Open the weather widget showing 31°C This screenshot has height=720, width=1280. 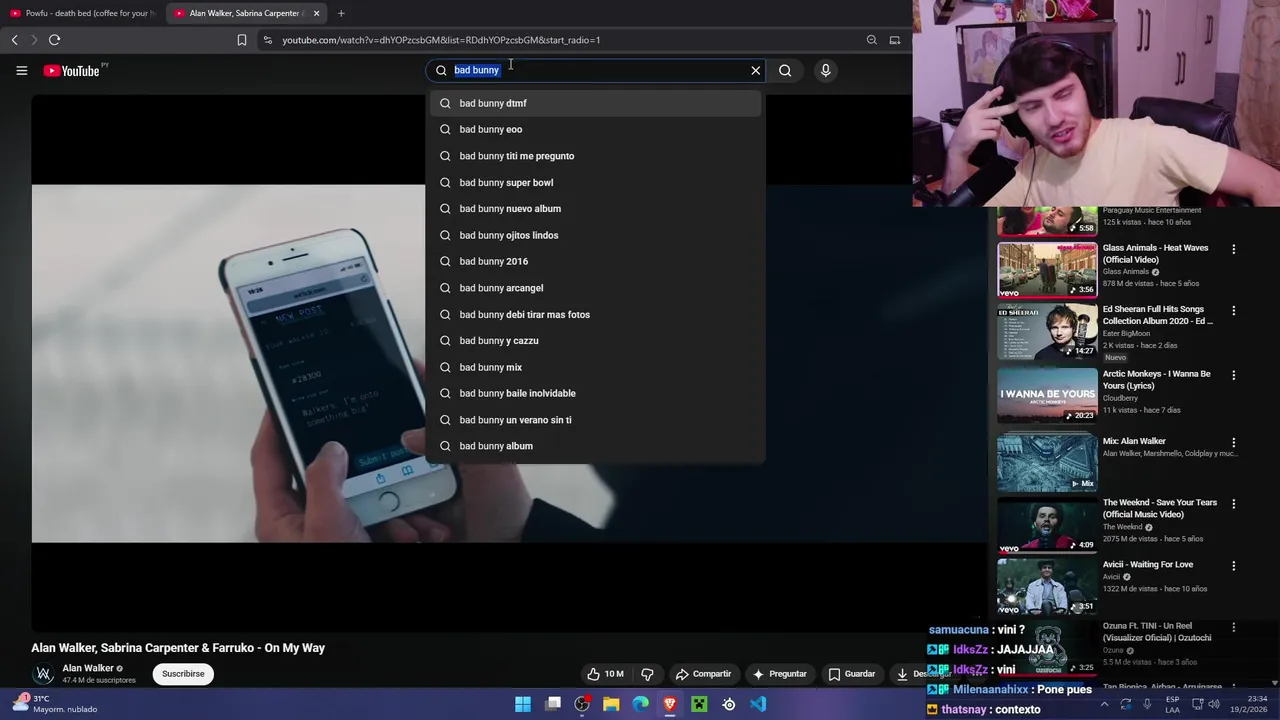click(55, 704)
